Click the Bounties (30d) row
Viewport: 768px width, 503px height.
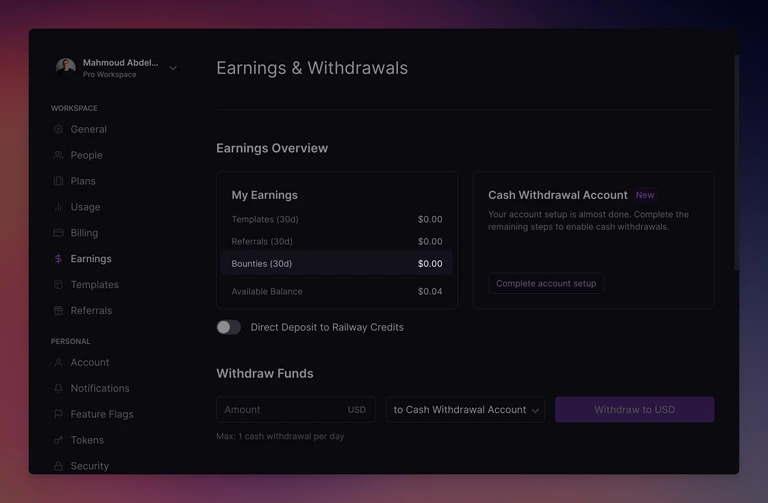pos(336,263)
